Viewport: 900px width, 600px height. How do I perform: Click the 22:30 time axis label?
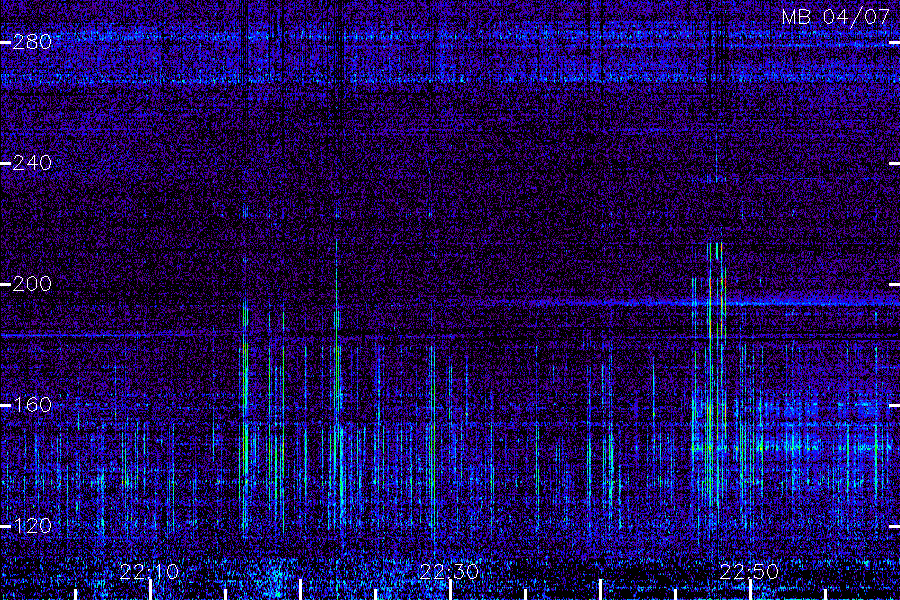click(x=449, y=572)
